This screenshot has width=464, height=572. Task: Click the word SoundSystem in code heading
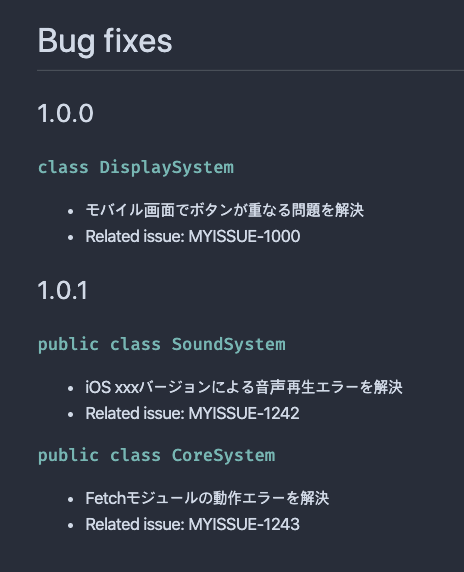[229, 344]
